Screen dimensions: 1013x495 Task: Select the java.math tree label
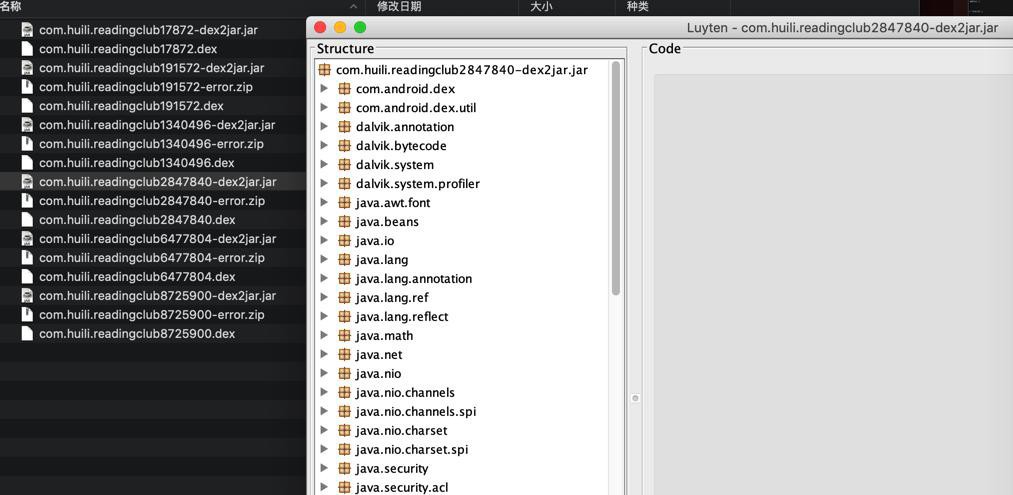coord(384,335)
